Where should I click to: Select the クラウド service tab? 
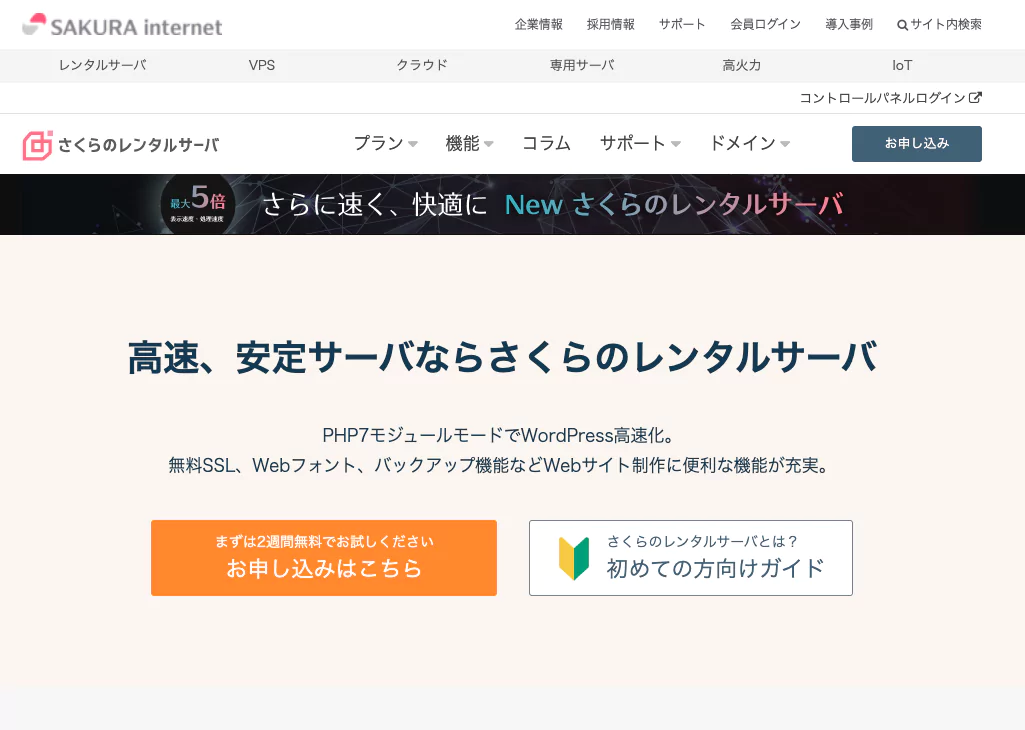422,66
